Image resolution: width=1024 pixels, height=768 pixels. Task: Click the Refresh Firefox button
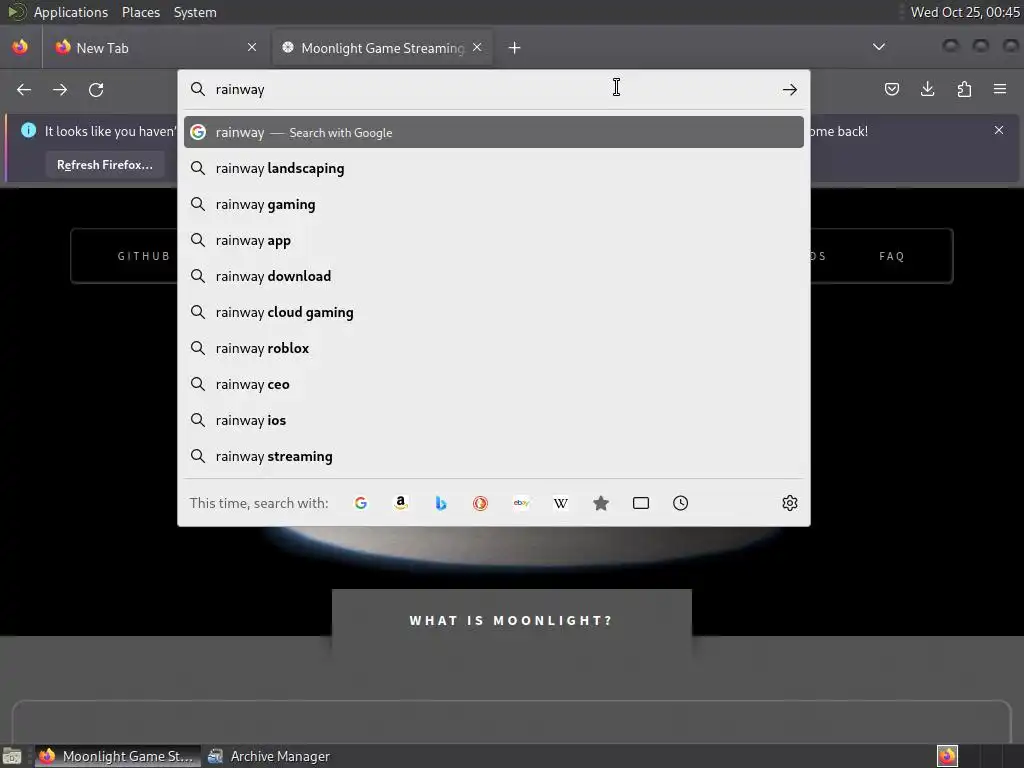104,165
